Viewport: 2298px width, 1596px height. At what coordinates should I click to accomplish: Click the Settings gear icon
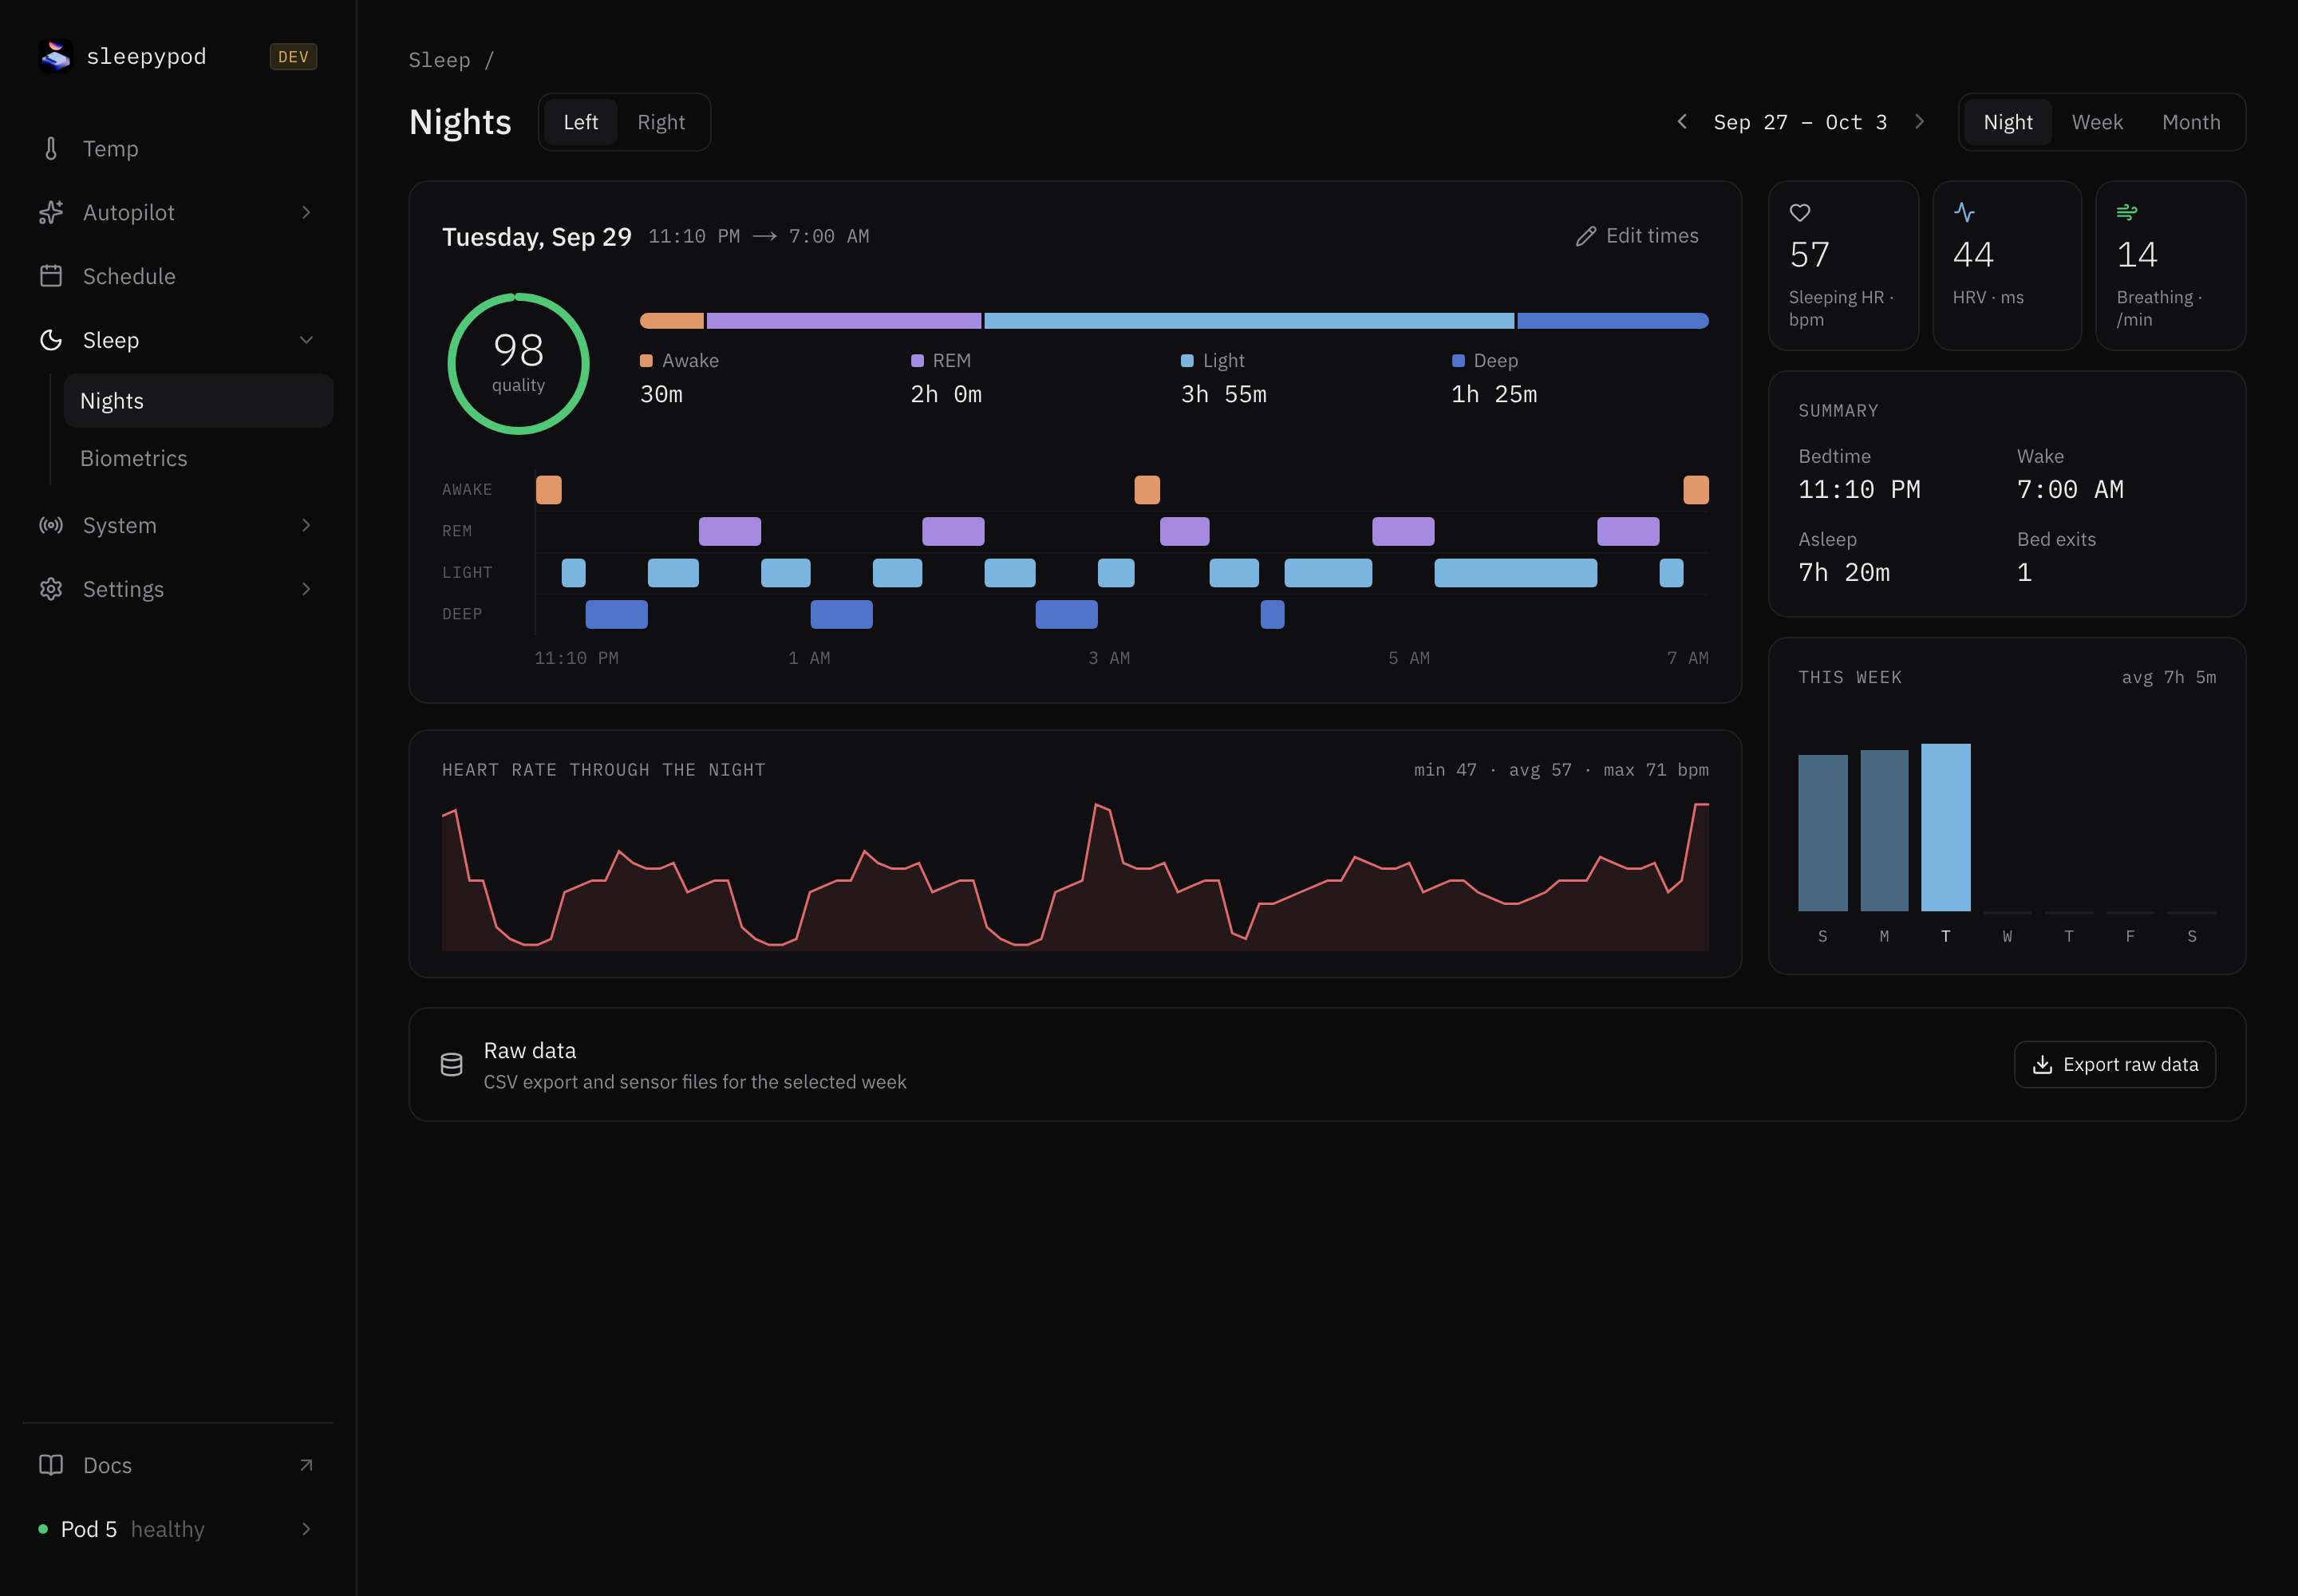click(x=51, y=589)
